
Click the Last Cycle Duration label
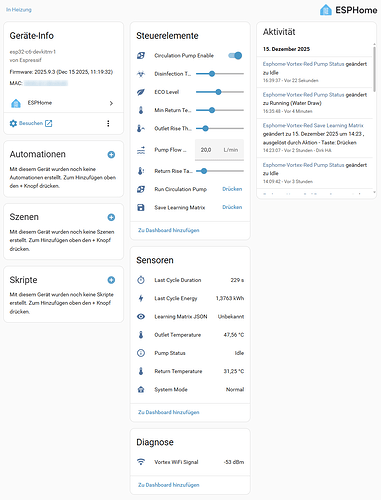coord(178,280)
